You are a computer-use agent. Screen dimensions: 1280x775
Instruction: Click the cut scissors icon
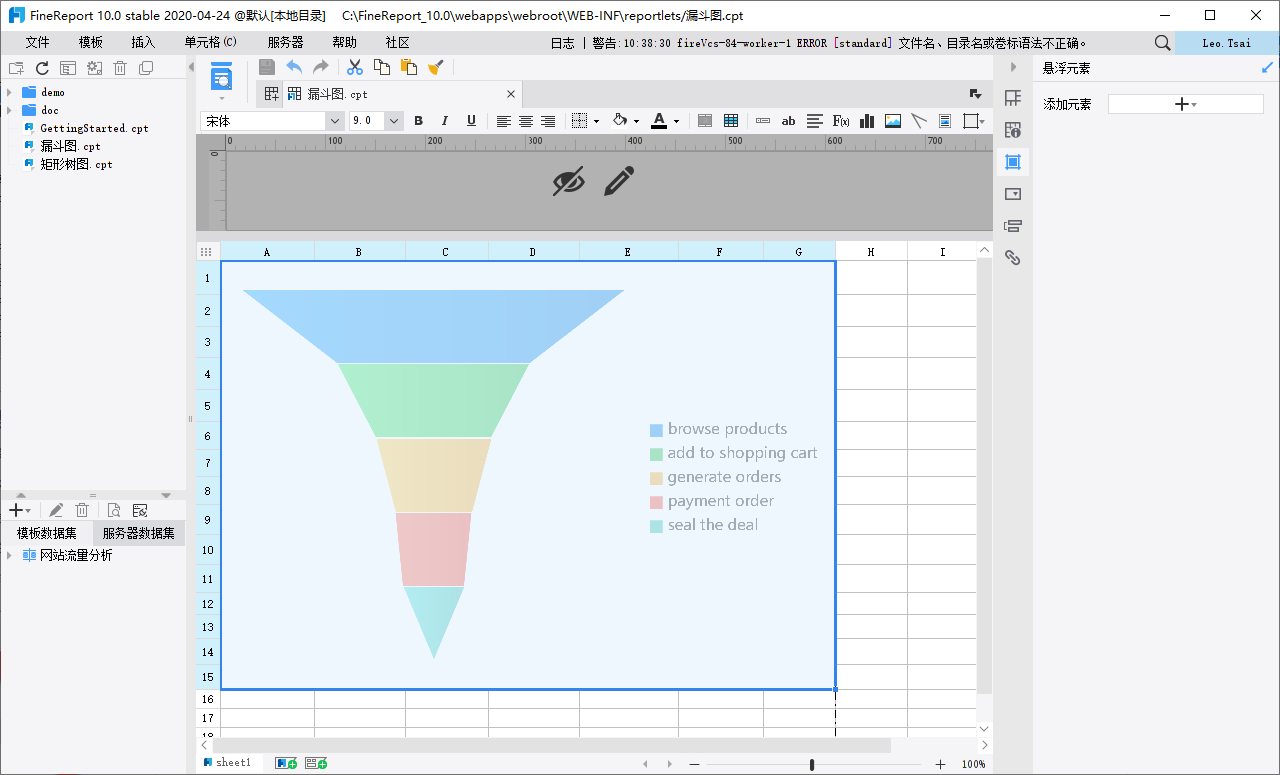pyautogui.click(x=355, y=67)
